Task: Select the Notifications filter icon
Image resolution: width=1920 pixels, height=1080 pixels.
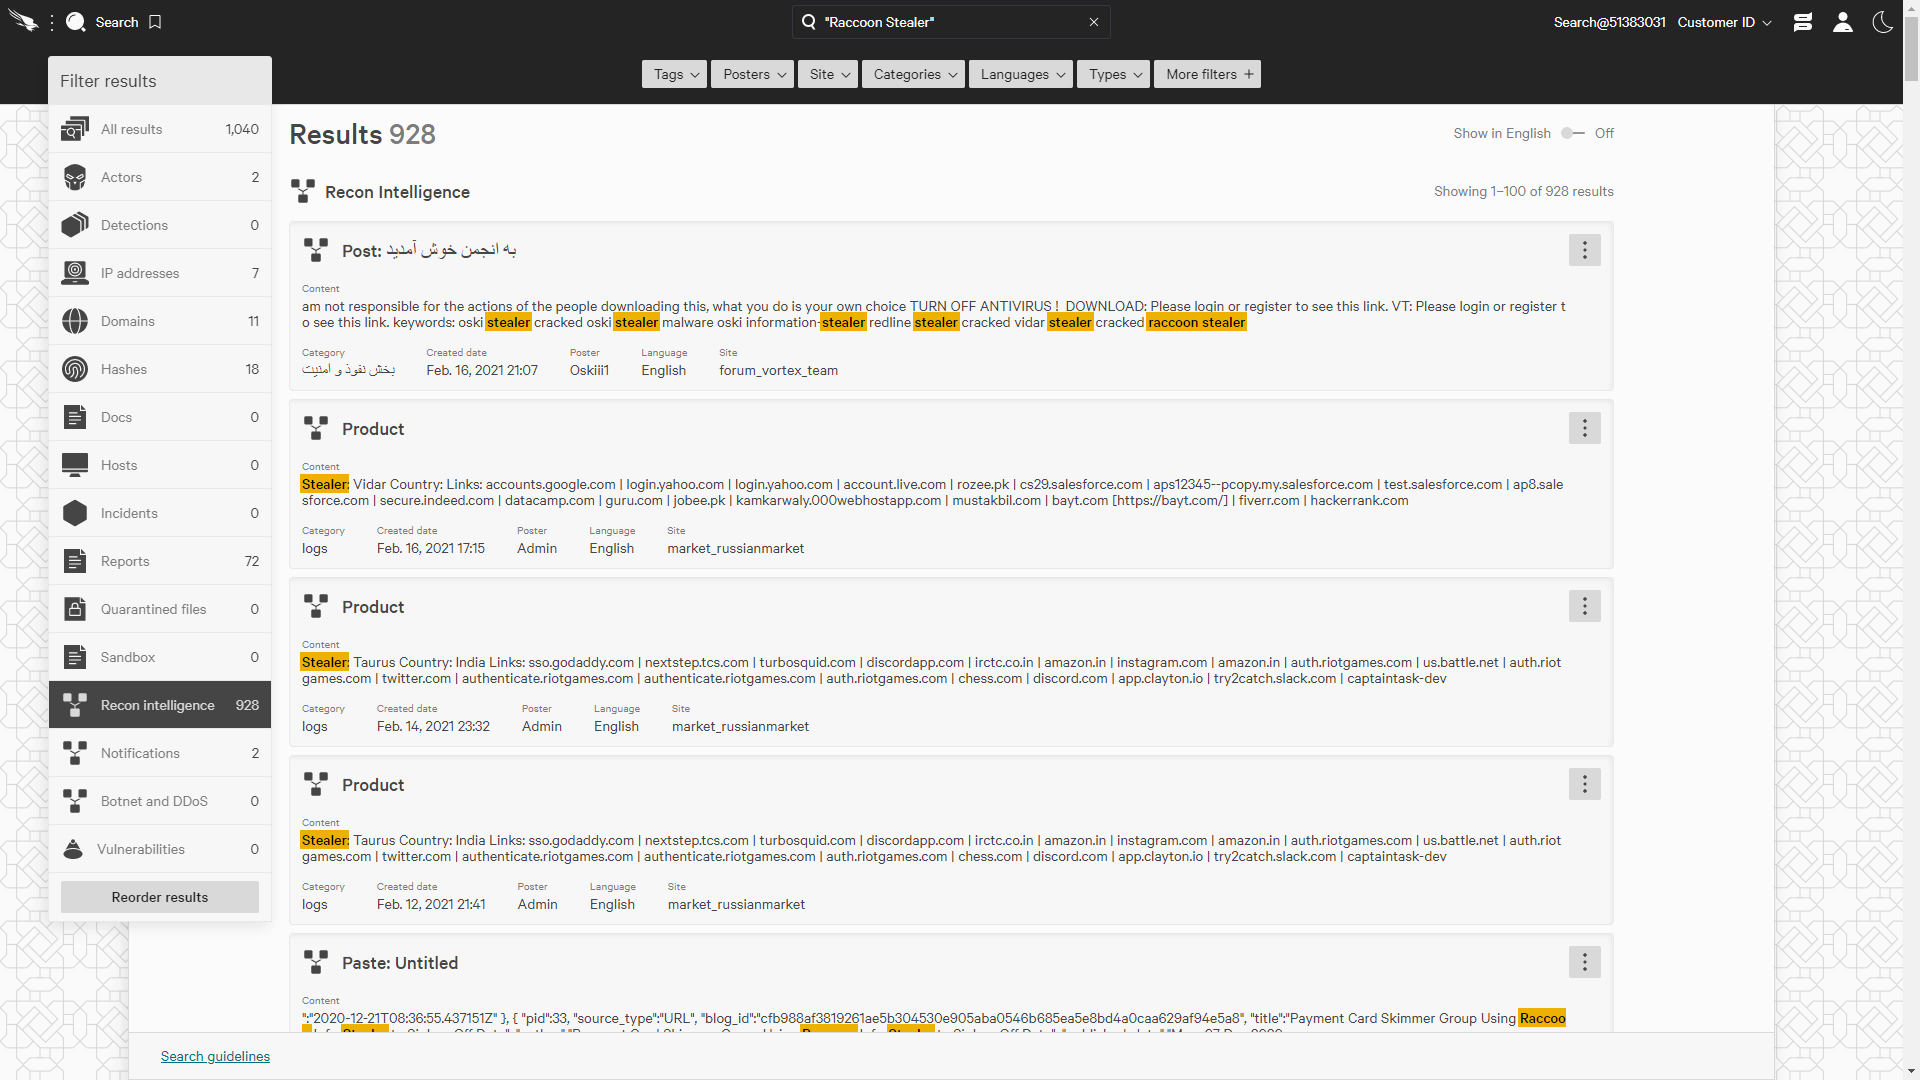Action: coord(75,753)
